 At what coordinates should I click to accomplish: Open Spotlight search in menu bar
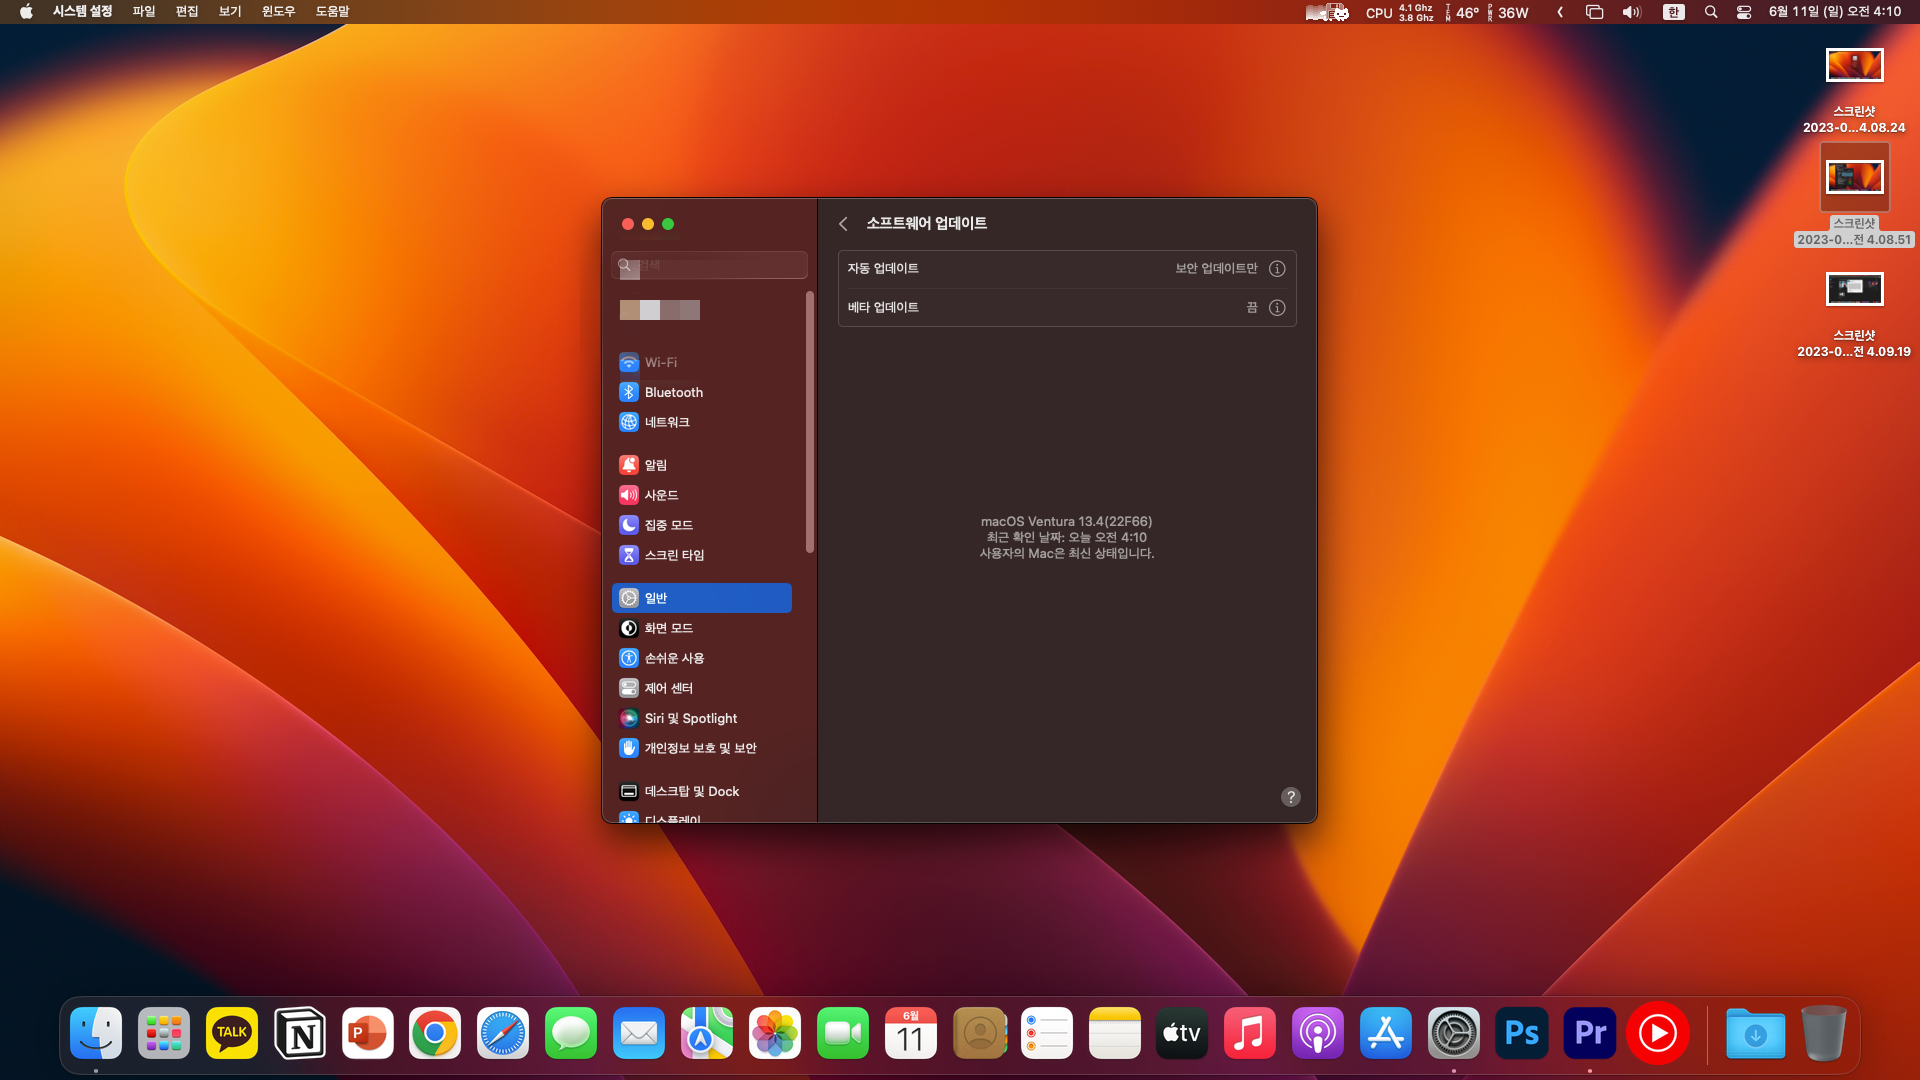[x=1711, y=12]
